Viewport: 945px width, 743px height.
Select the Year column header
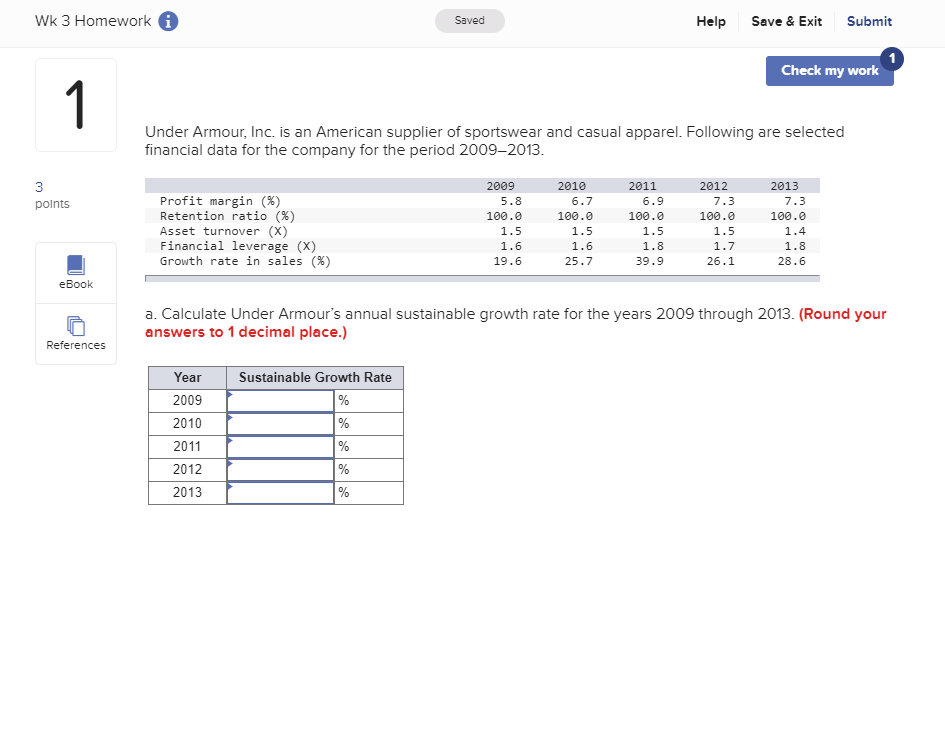click(187, 377)
